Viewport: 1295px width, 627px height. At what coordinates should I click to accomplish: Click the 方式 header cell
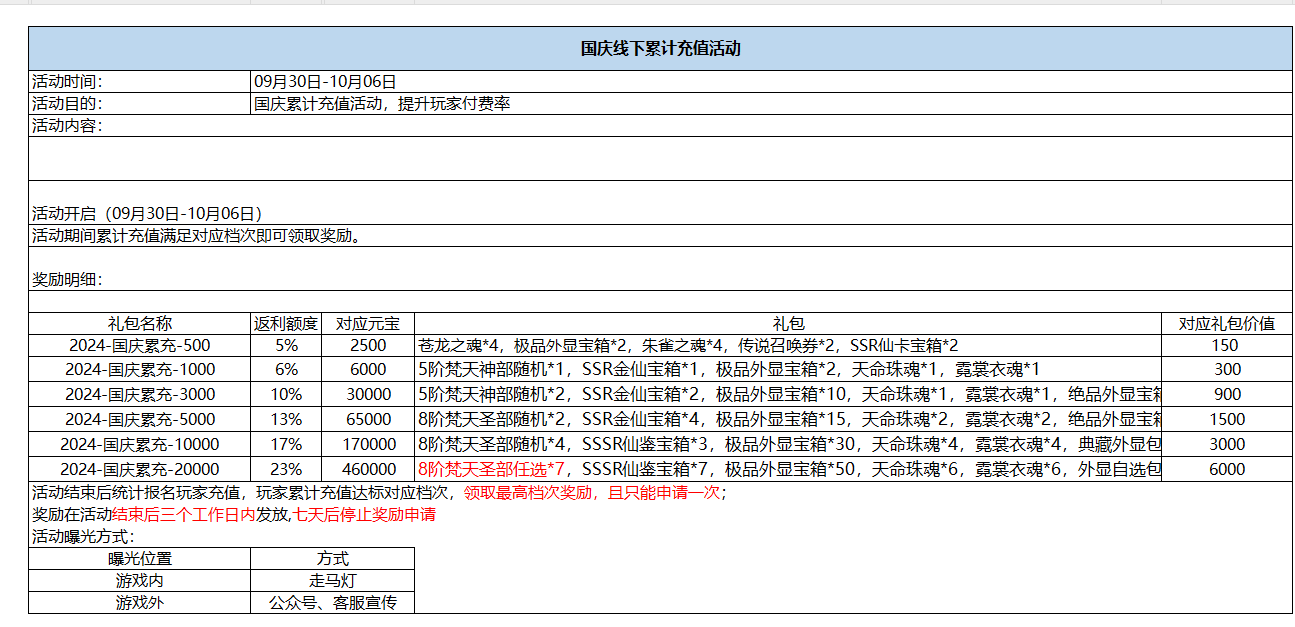click(332, 559)
